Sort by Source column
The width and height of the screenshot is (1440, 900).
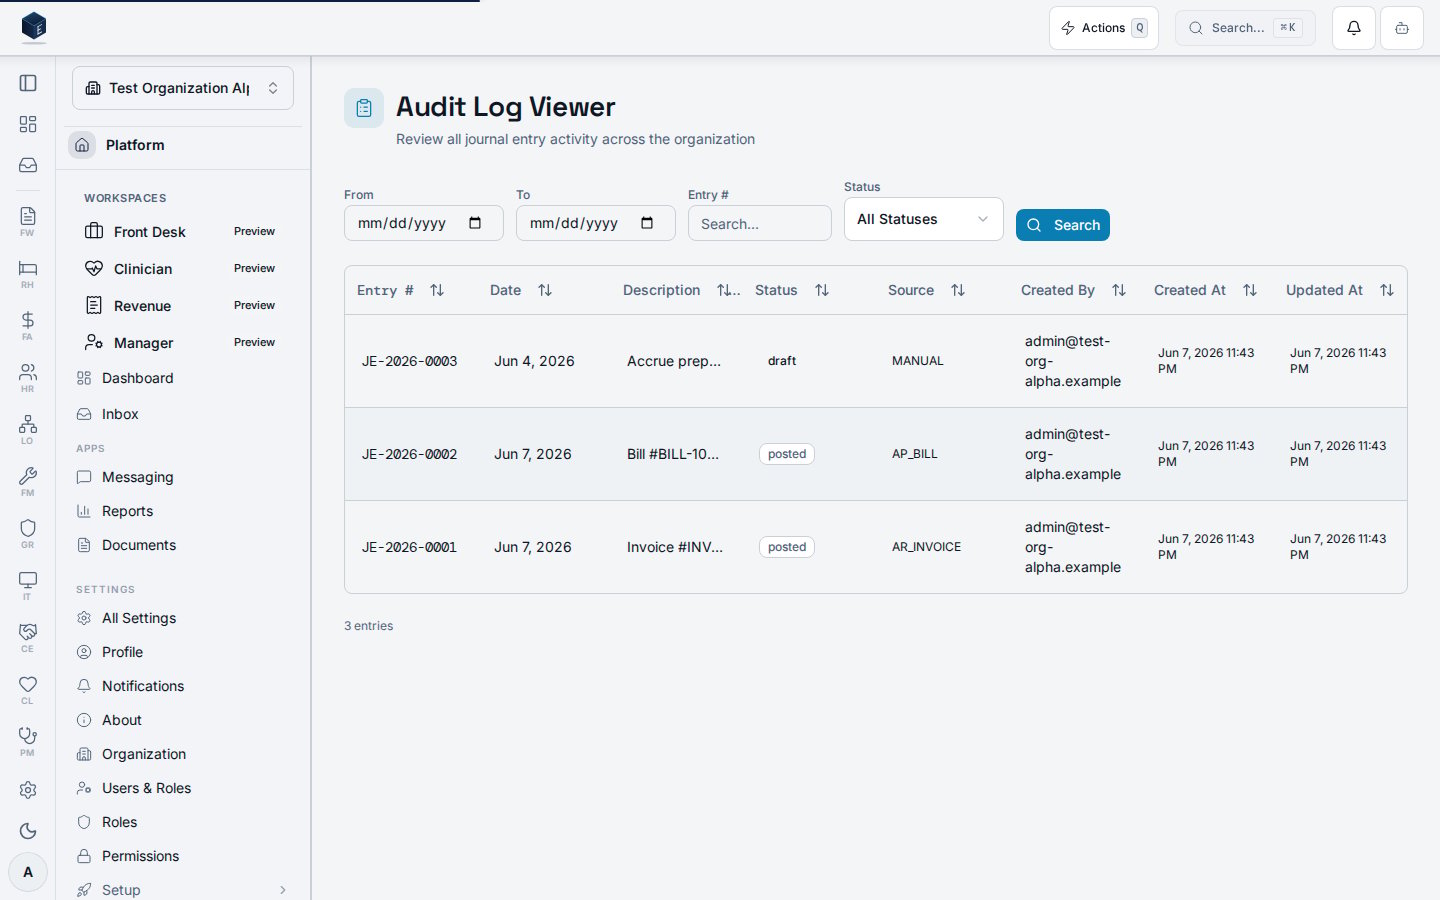coord(958,290)
